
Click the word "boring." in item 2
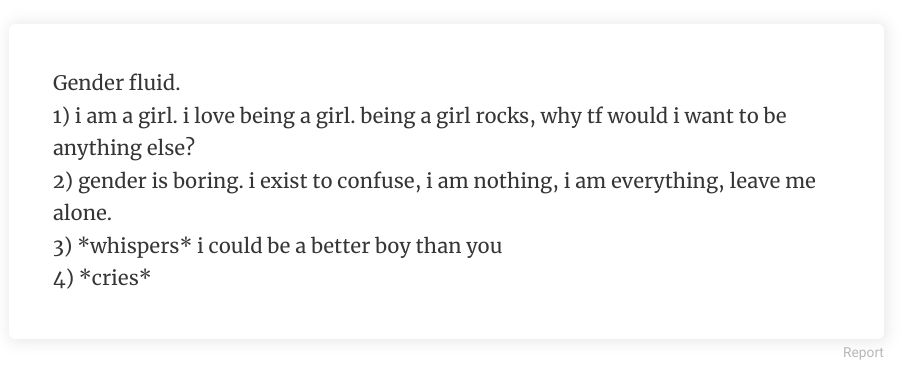(x=204, y=182)
